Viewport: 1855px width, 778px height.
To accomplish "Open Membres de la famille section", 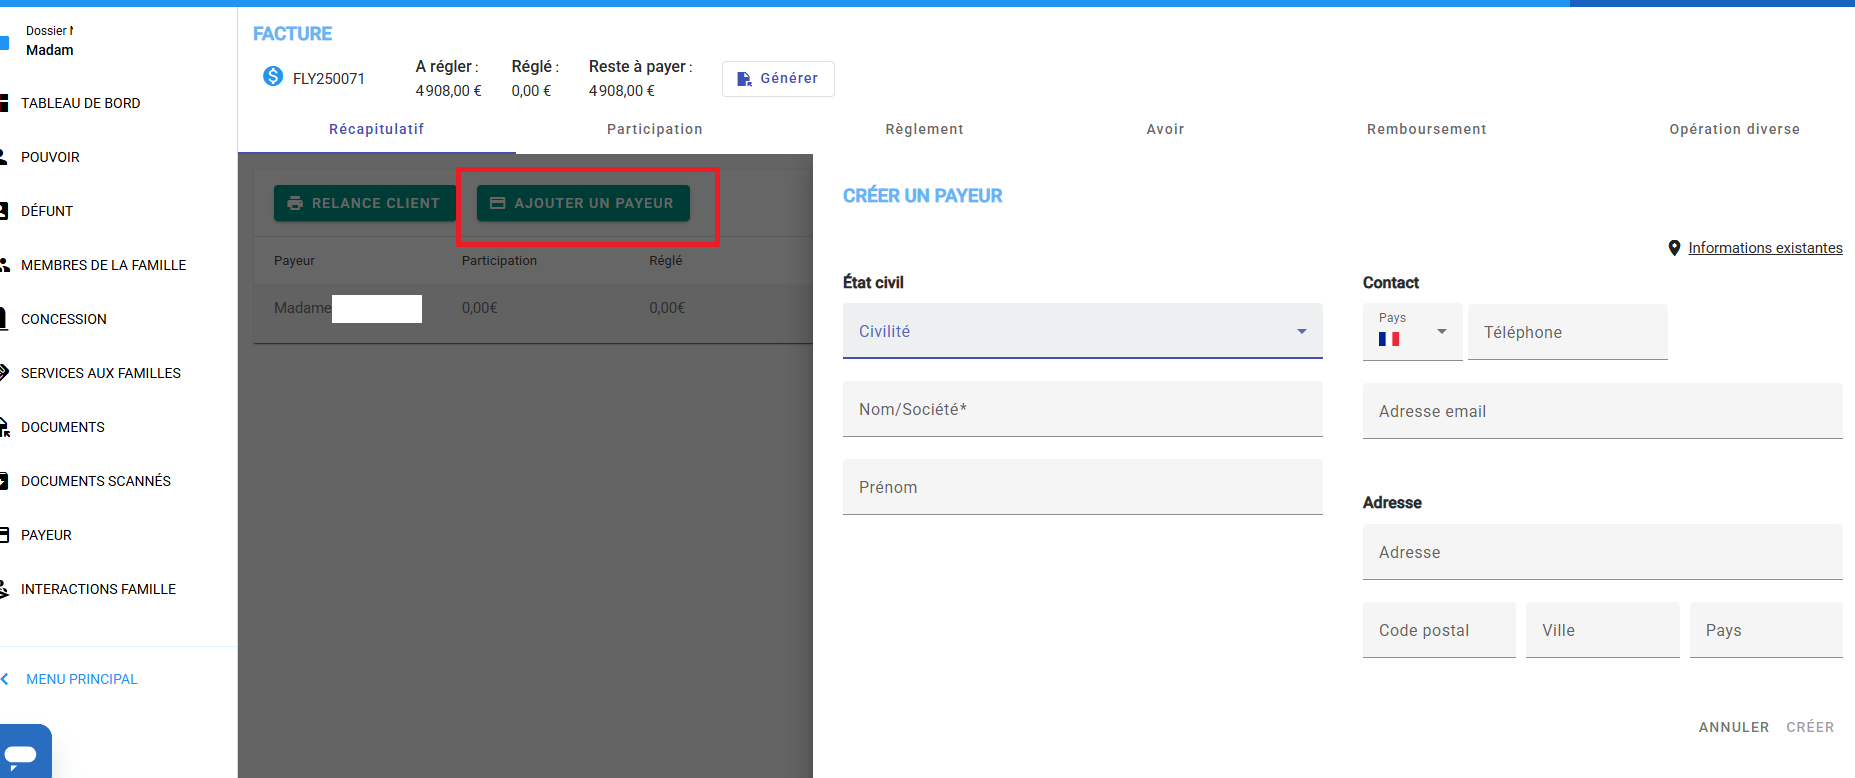I will pos(103,265).
